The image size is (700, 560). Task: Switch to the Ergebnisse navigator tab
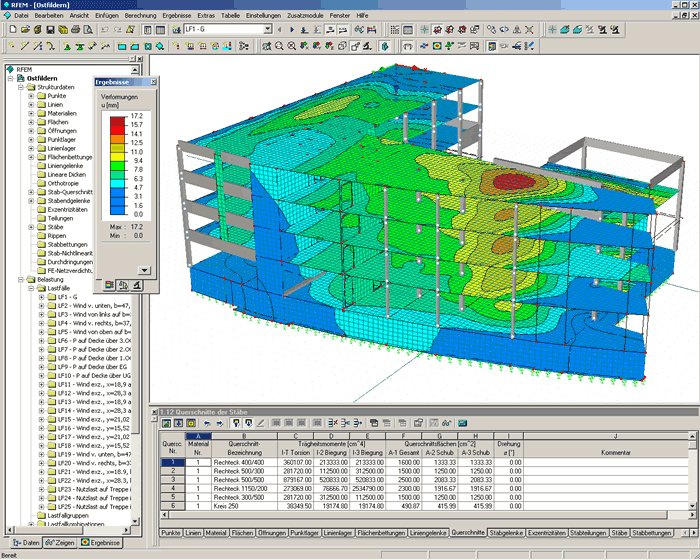point(101,543)
